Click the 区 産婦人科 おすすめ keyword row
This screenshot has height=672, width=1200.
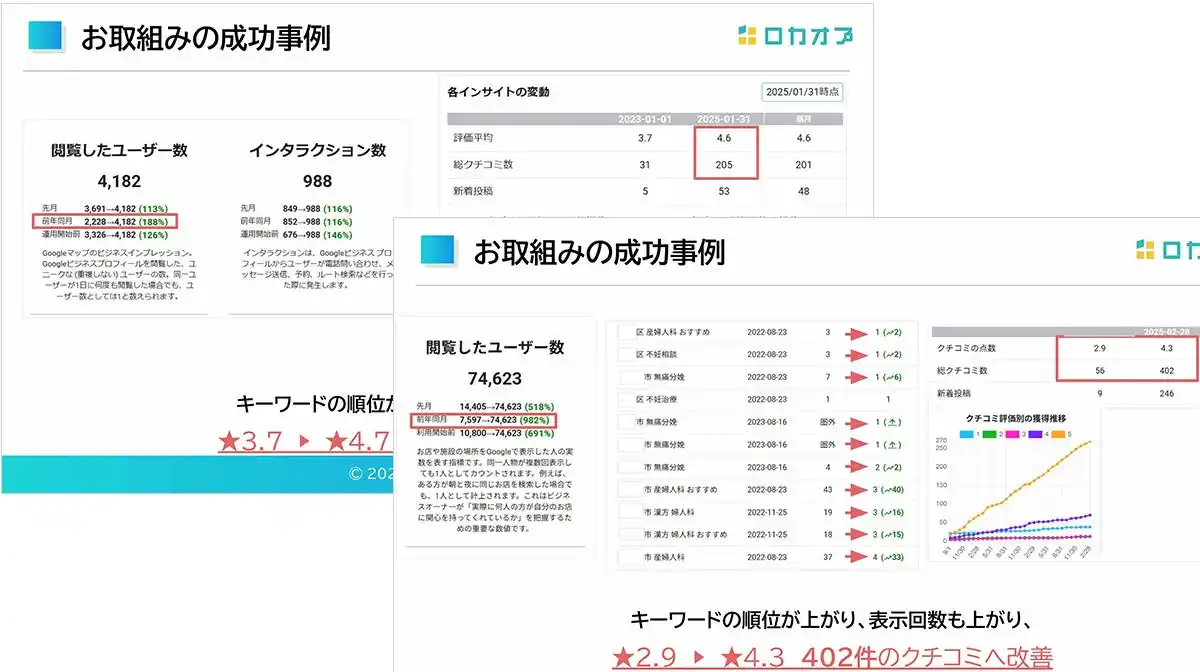[x=760, y=331]
